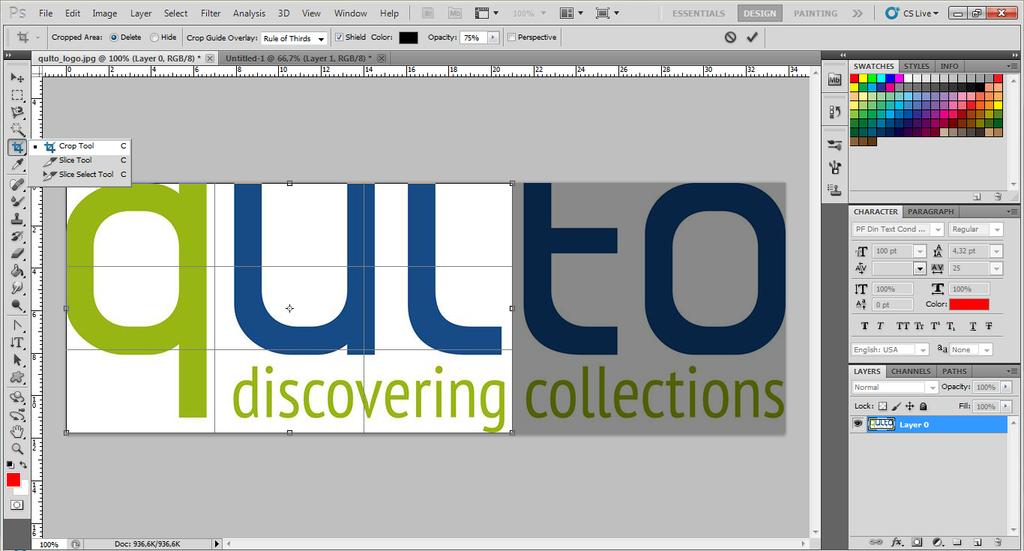1024x551 pixels.
Task: Choose Delete for Cropped Area
Action: coord(114,37)
